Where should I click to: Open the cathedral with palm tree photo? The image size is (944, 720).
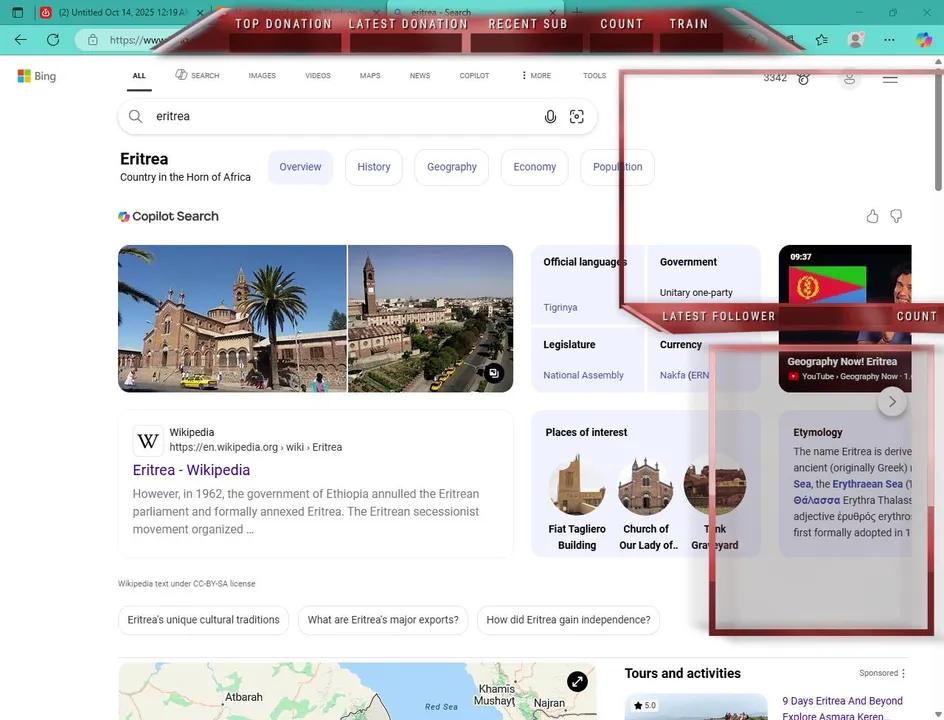click(232, 318)
